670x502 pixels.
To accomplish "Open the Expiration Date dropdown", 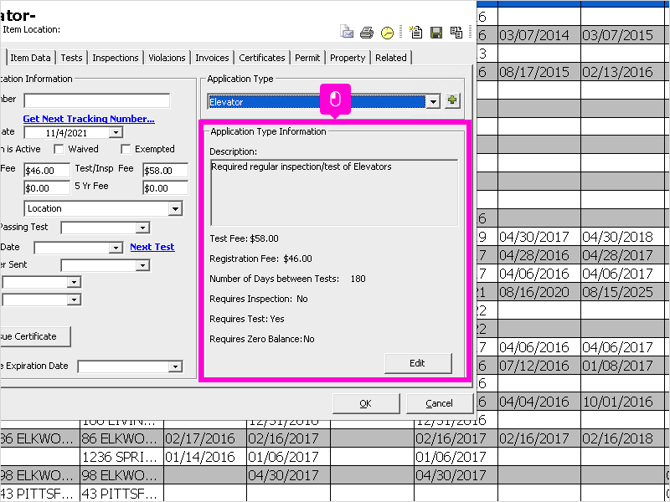I will [175, 366].
